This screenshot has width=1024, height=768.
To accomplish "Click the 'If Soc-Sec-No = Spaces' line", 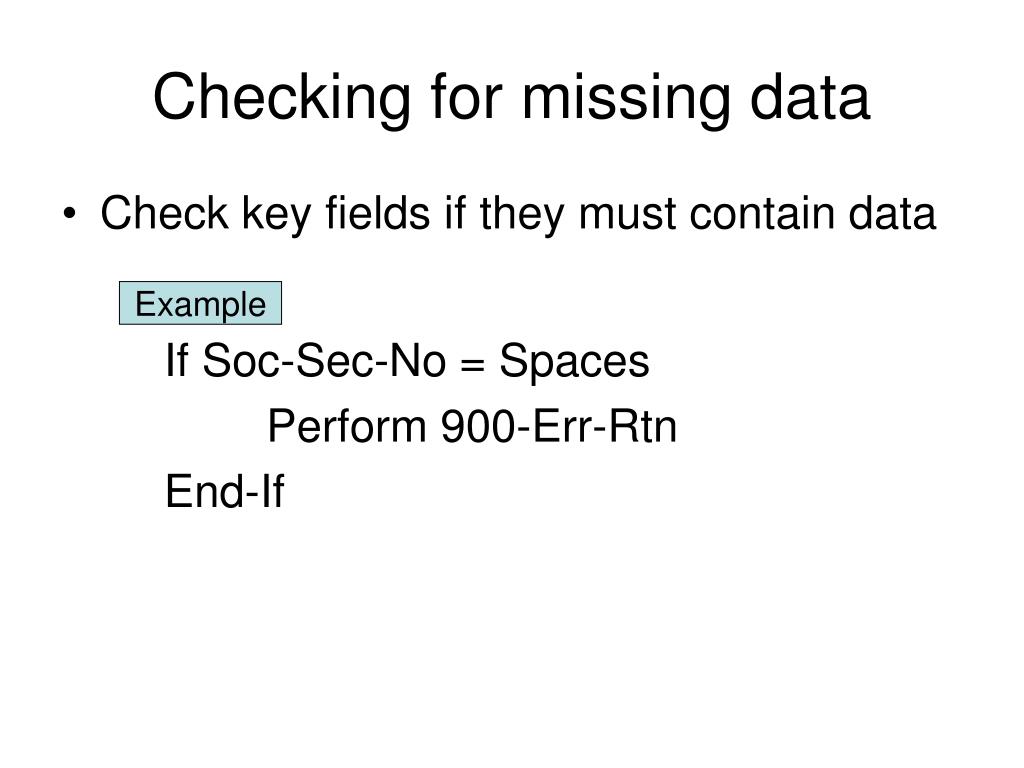I will (407, 361).
